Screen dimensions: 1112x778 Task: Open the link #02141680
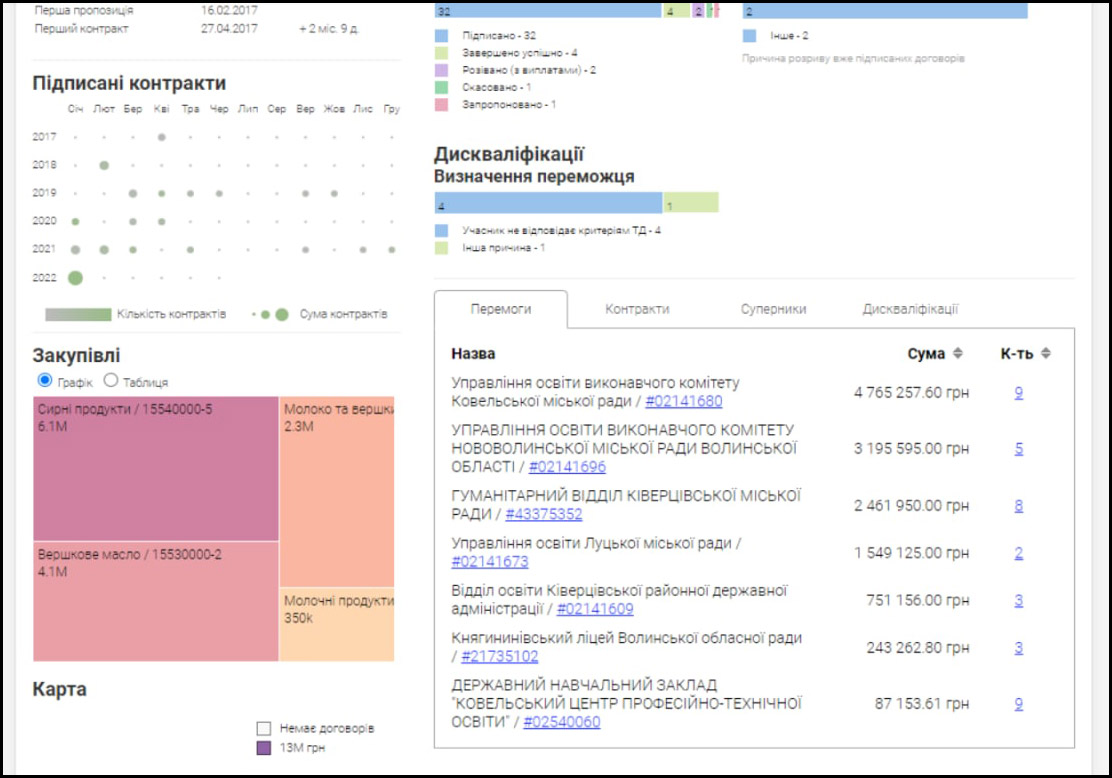click(x=683, y=401)
